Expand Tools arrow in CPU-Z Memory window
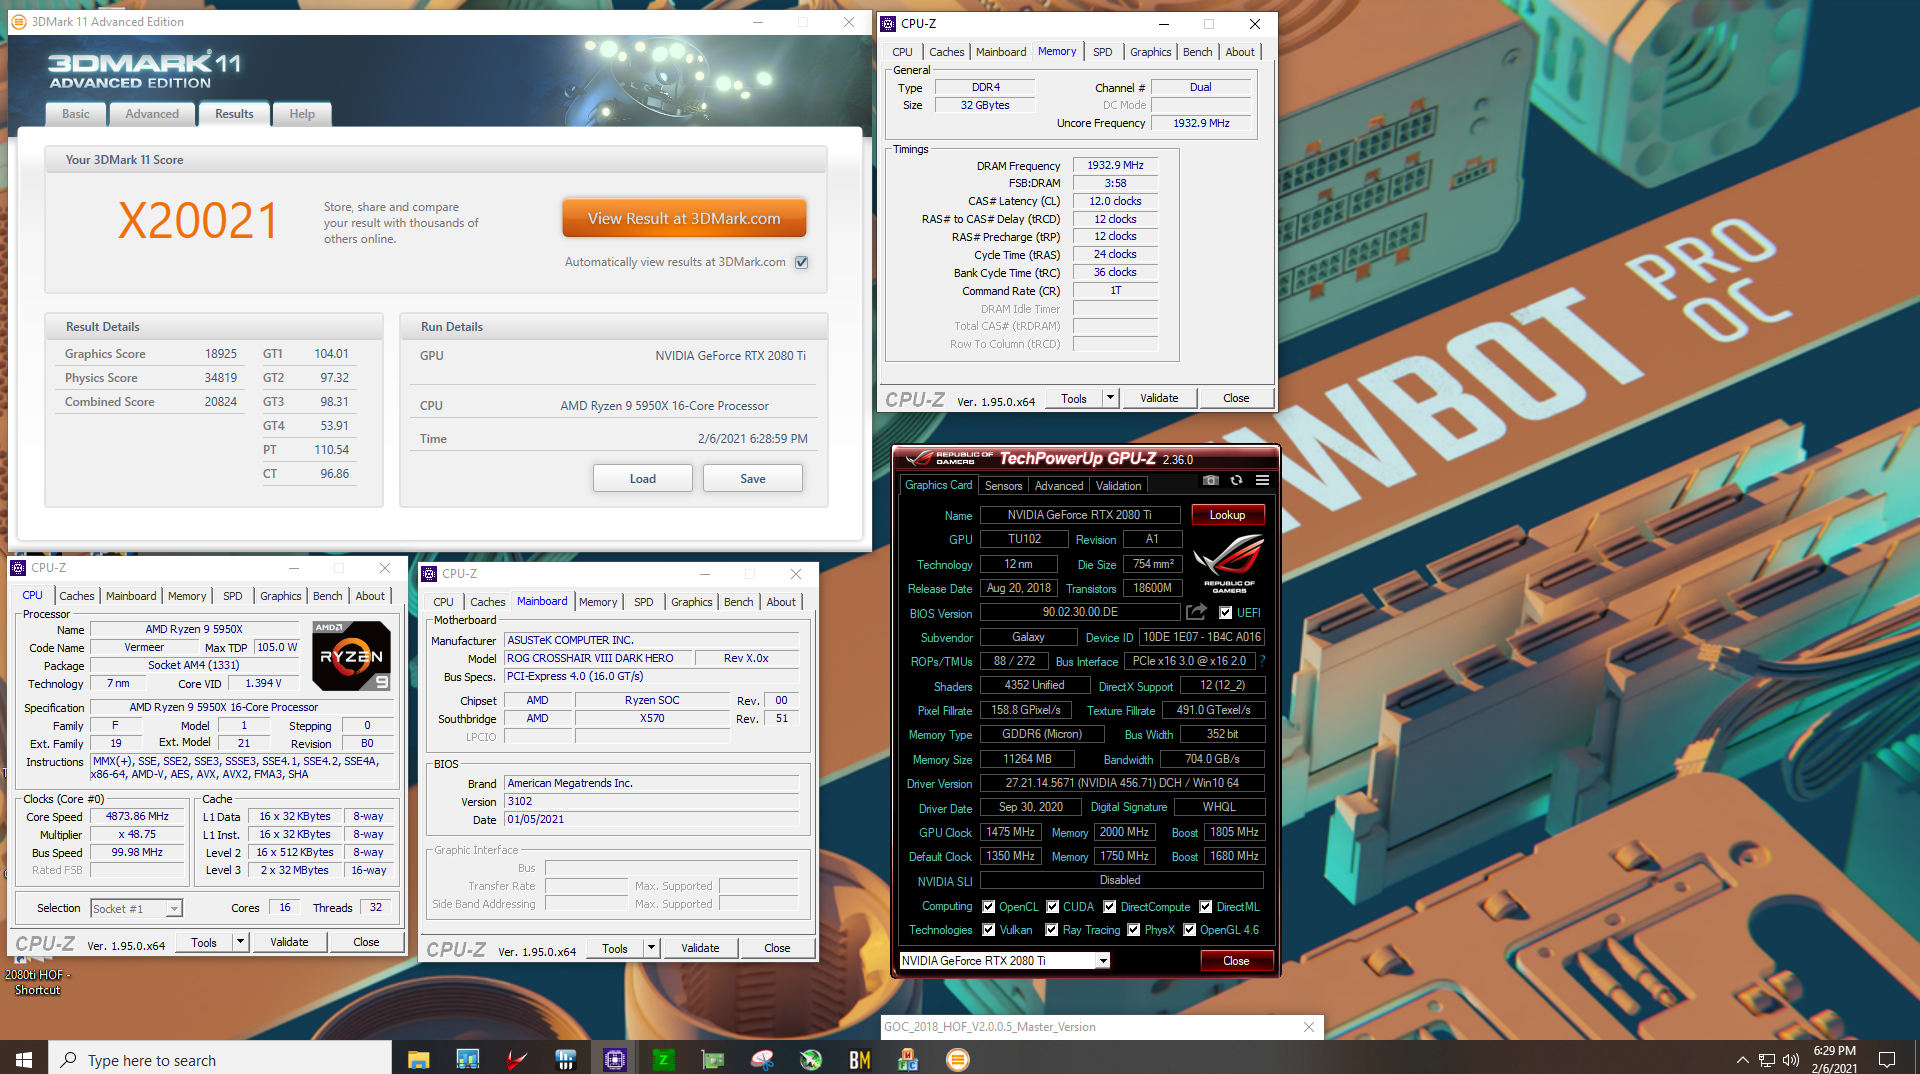 pos(1109,398)
